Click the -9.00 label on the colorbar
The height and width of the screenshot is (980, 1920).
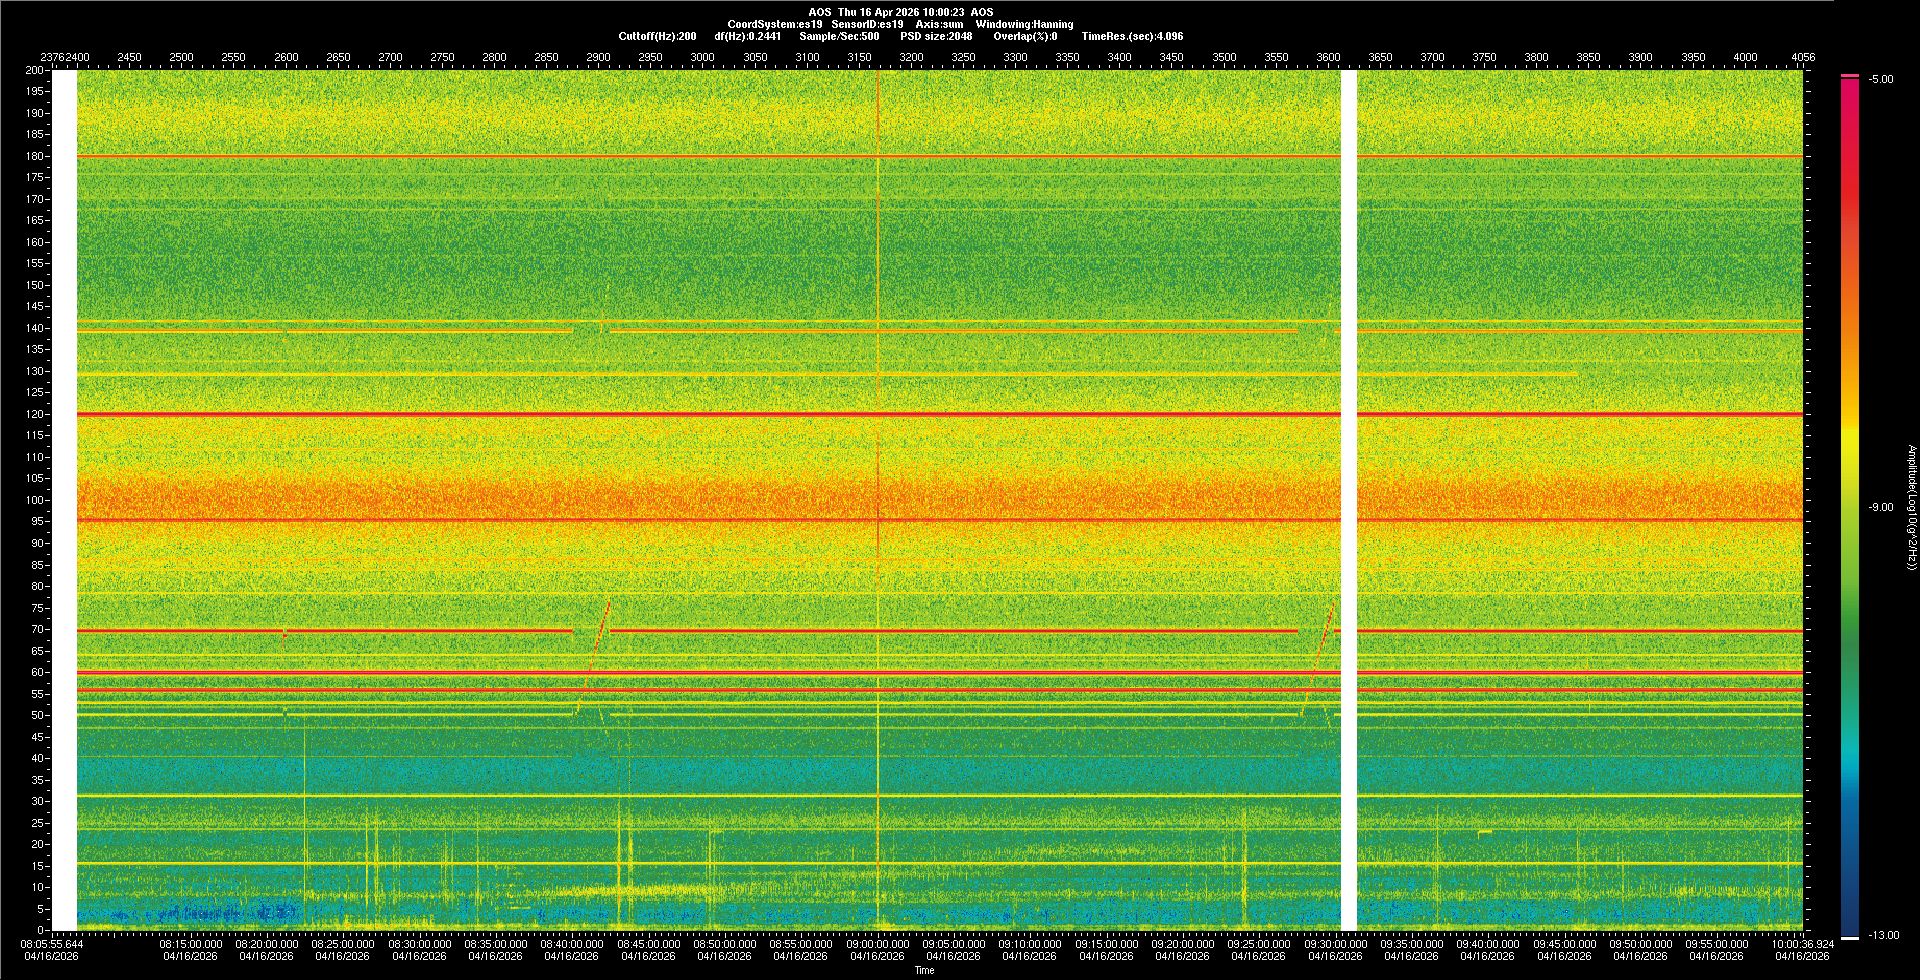point(1881,508)
